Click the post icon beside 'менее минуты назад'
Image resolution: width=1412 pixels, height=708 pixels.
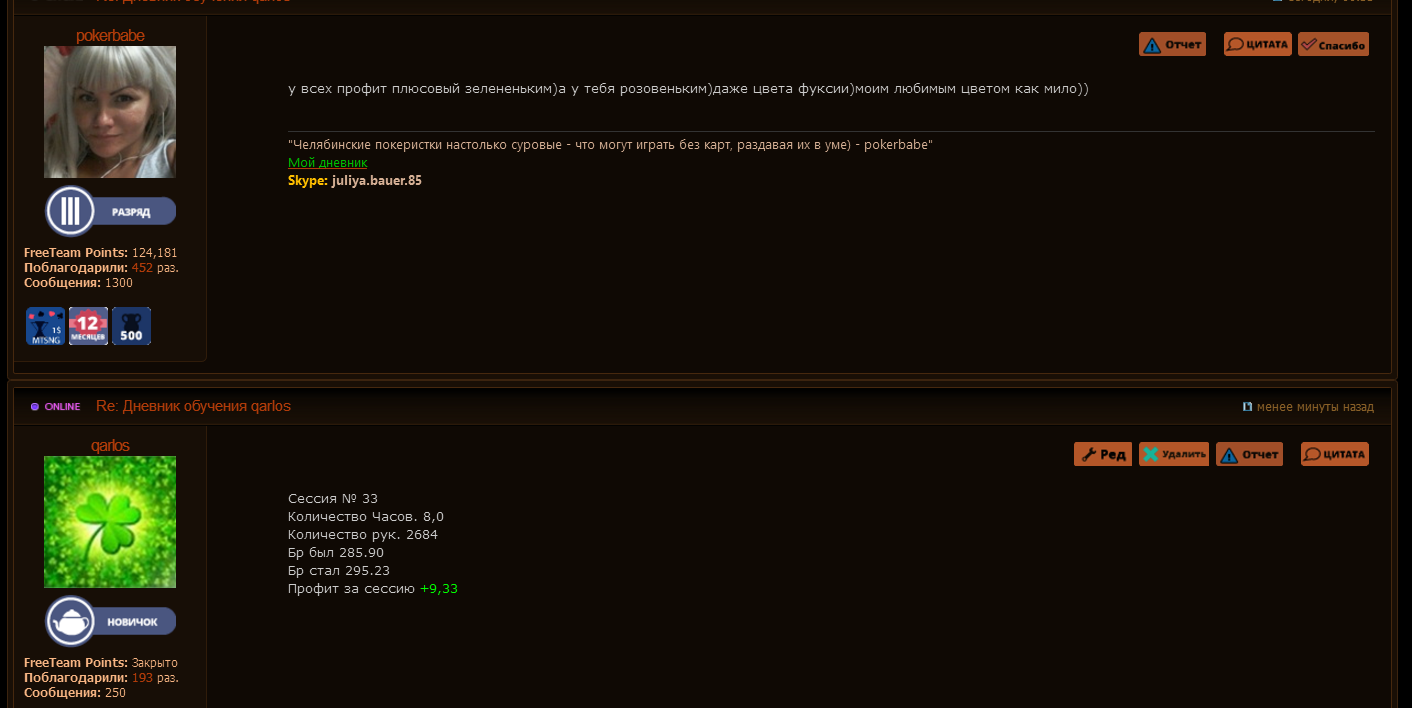[1247, 407]
